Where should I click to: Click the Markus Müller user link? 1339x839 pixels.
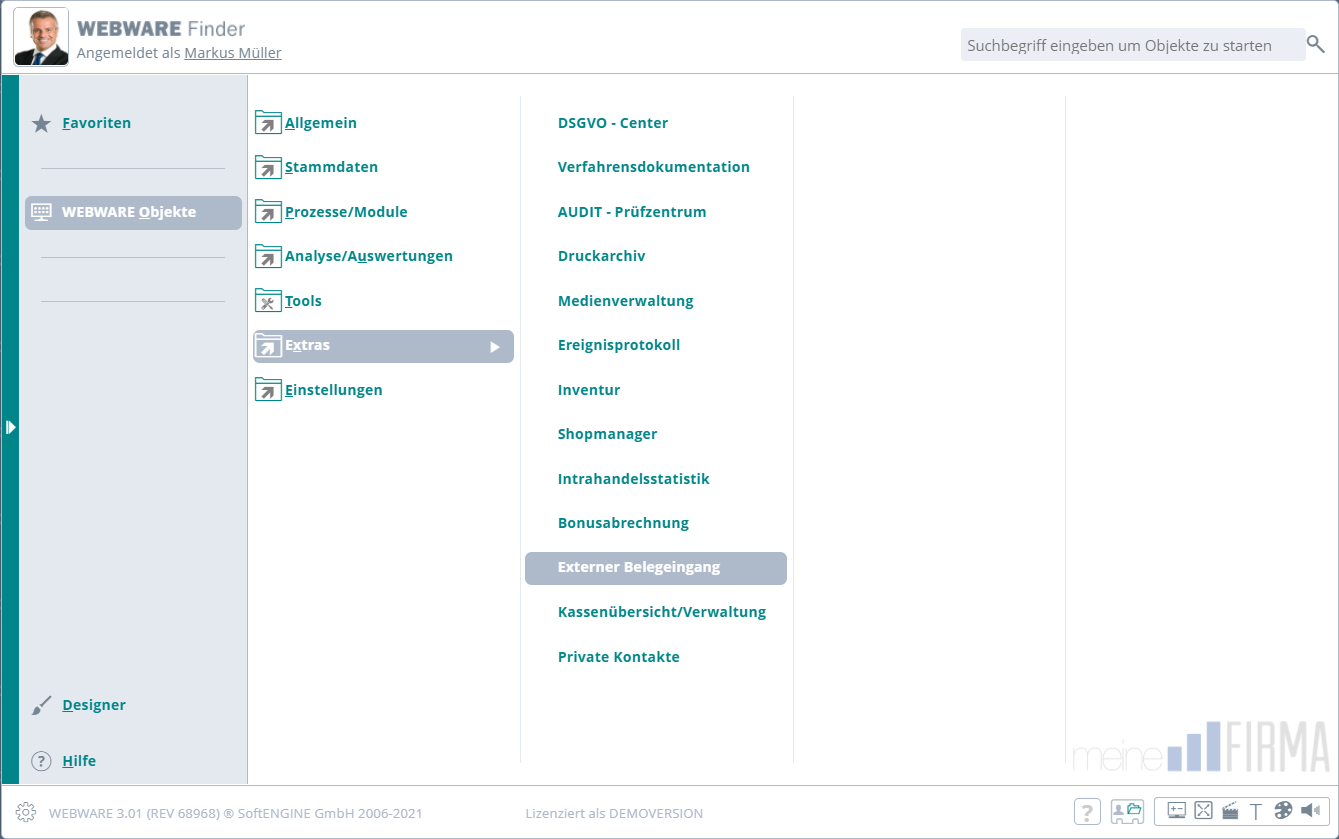click(232, 53)
